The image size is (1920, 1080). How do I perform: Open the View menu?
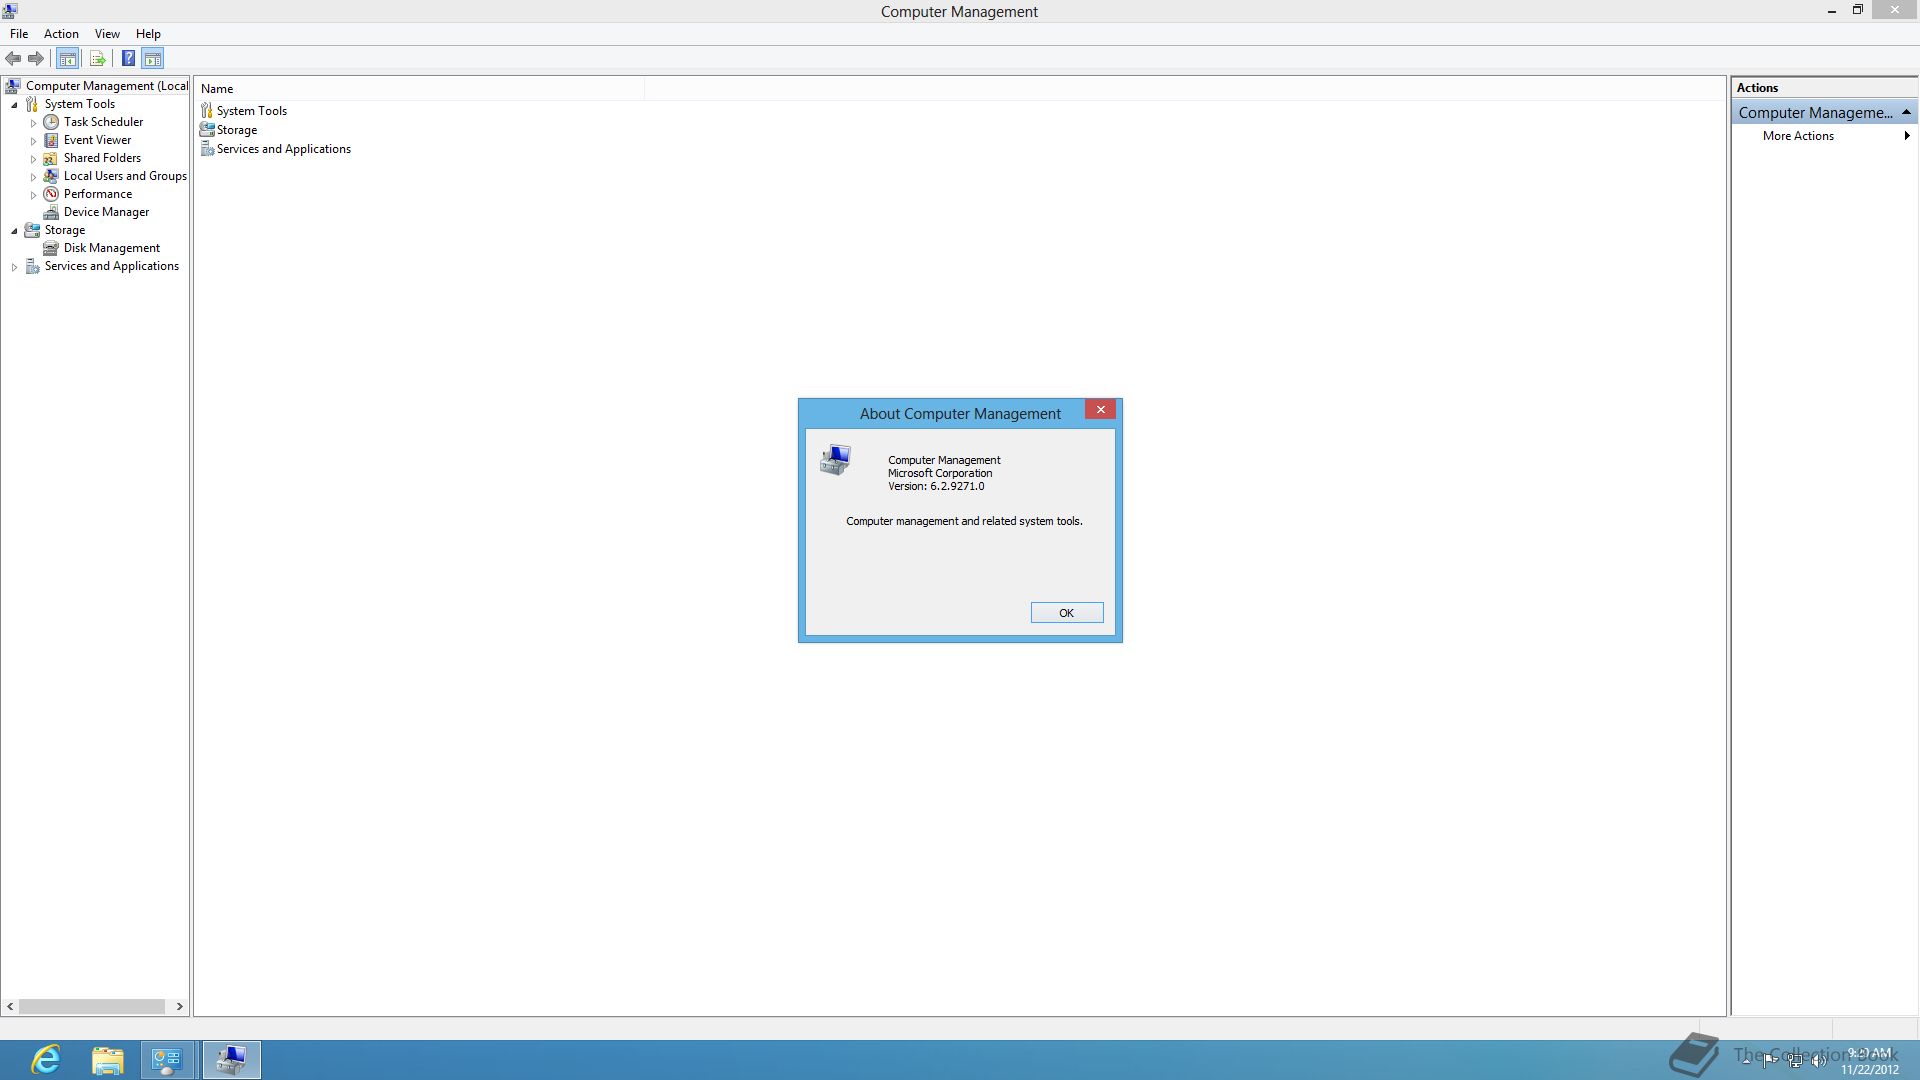(x=107, y=34)
